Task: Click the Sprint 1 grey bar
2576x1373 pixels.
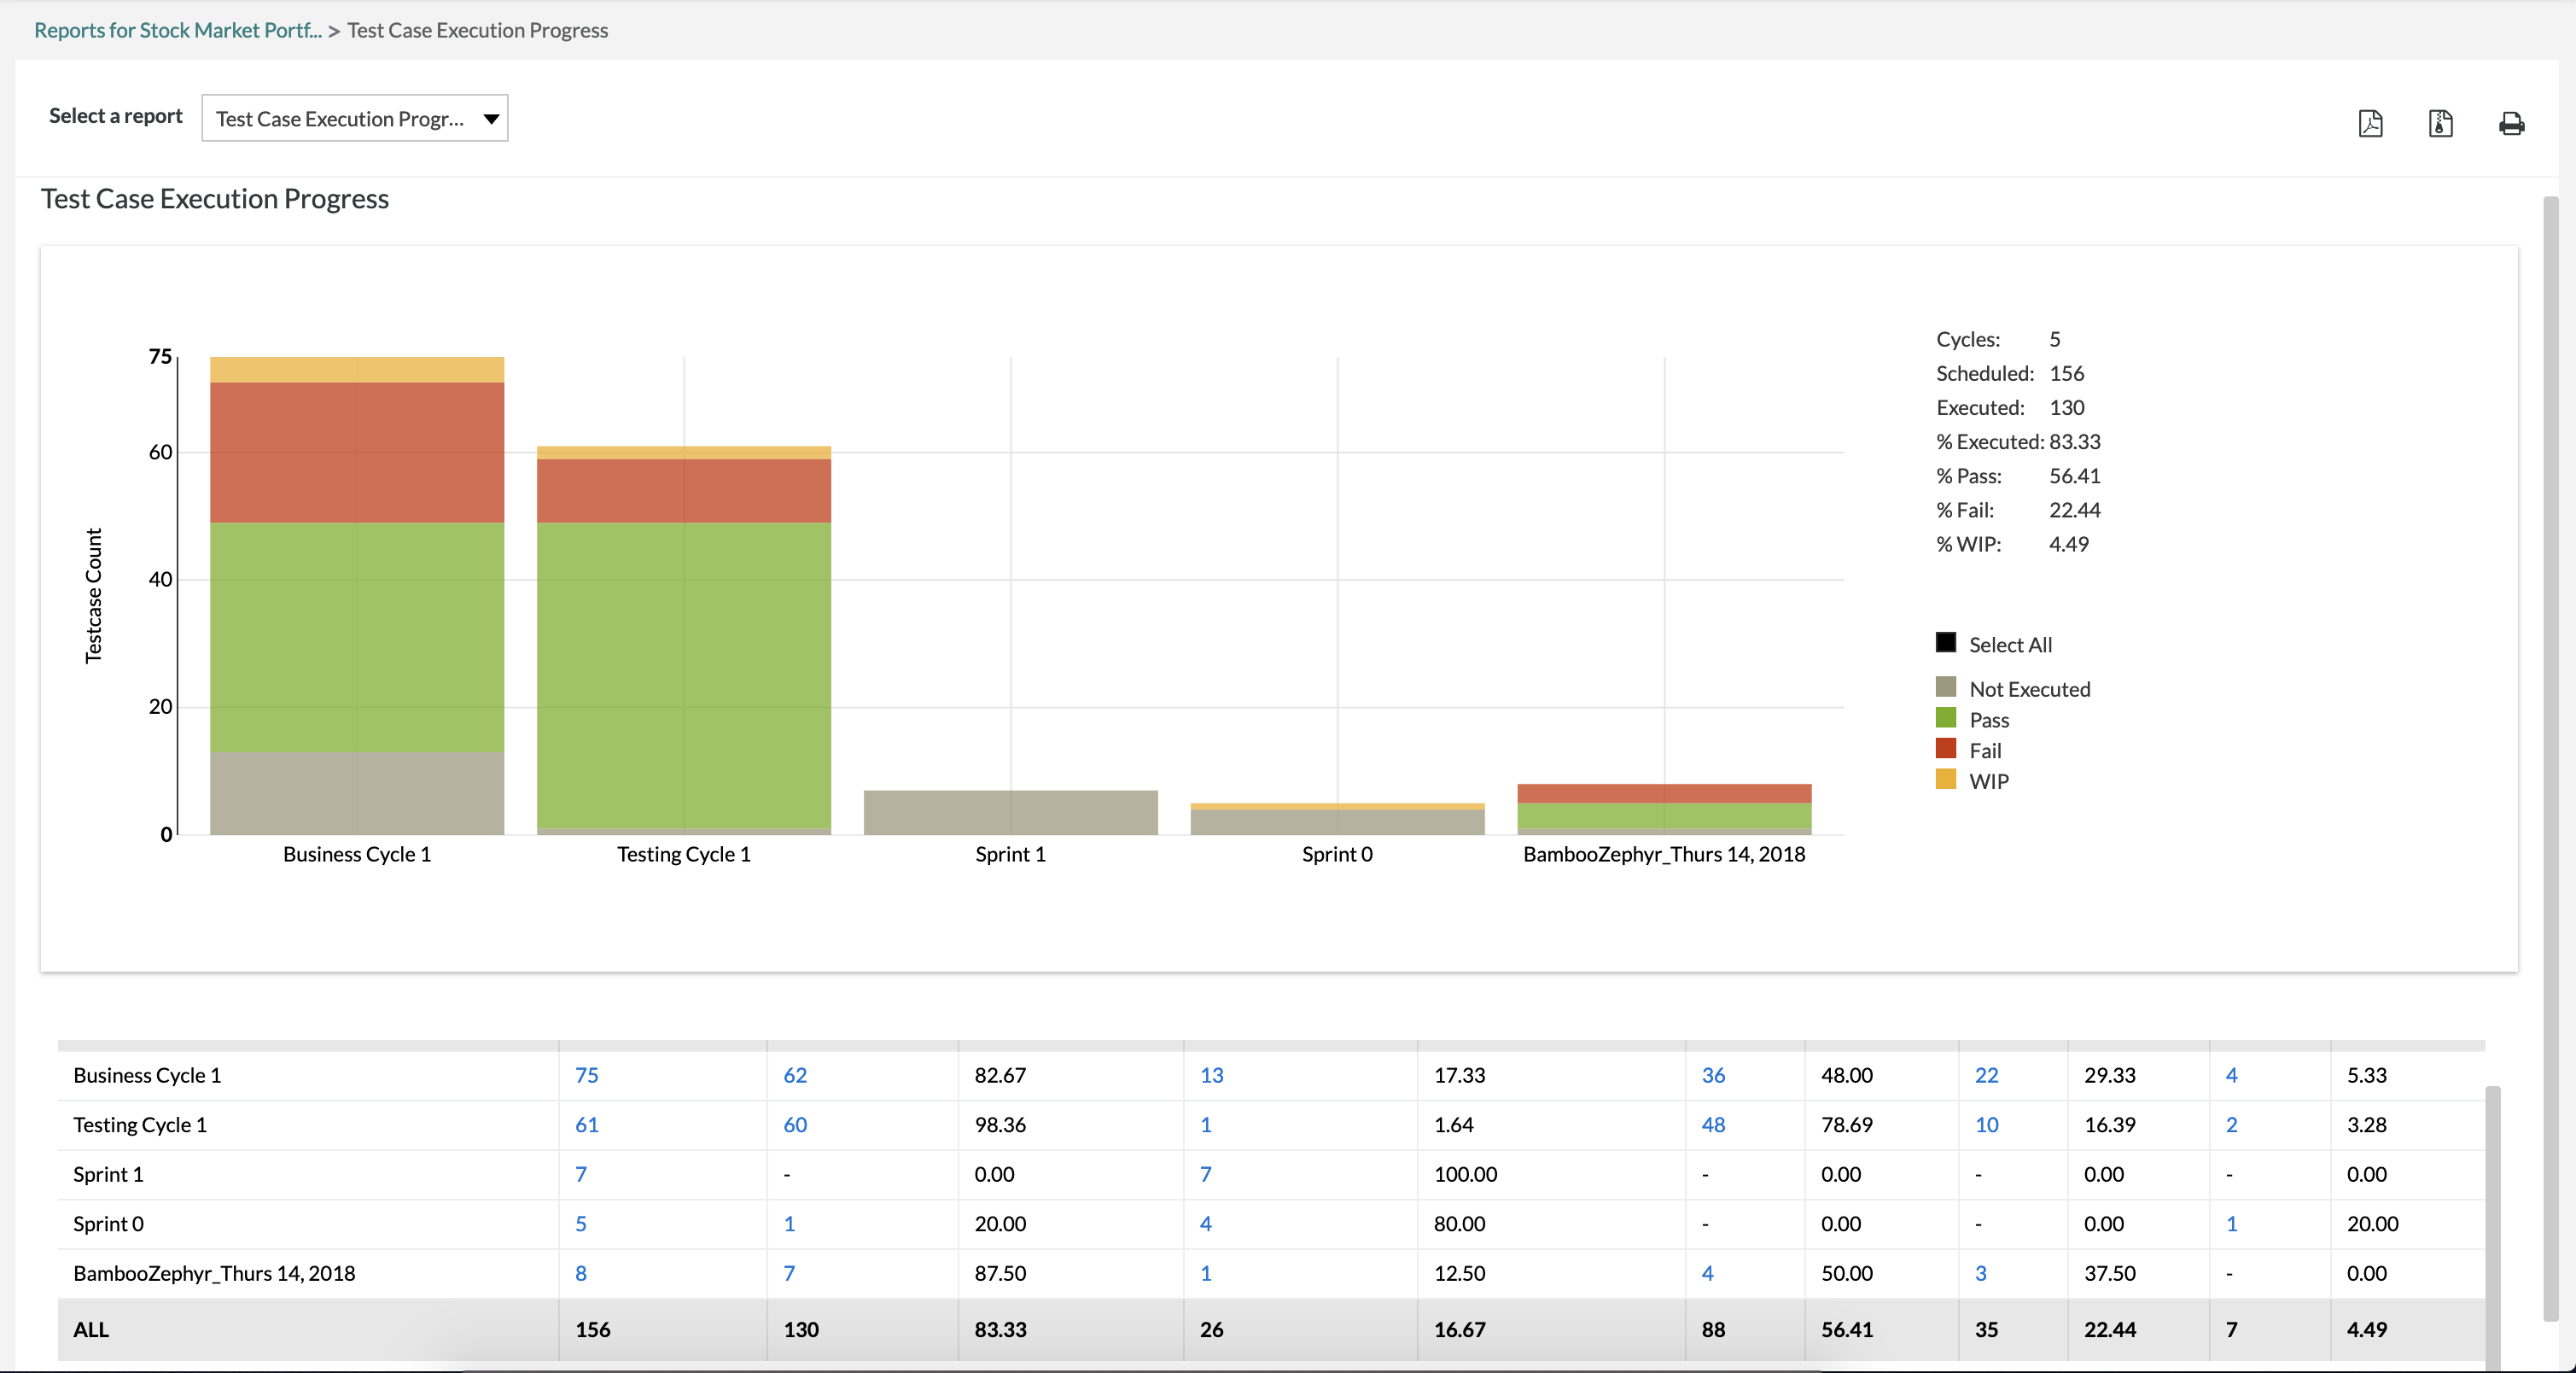Action: (x=1010, y=812)
